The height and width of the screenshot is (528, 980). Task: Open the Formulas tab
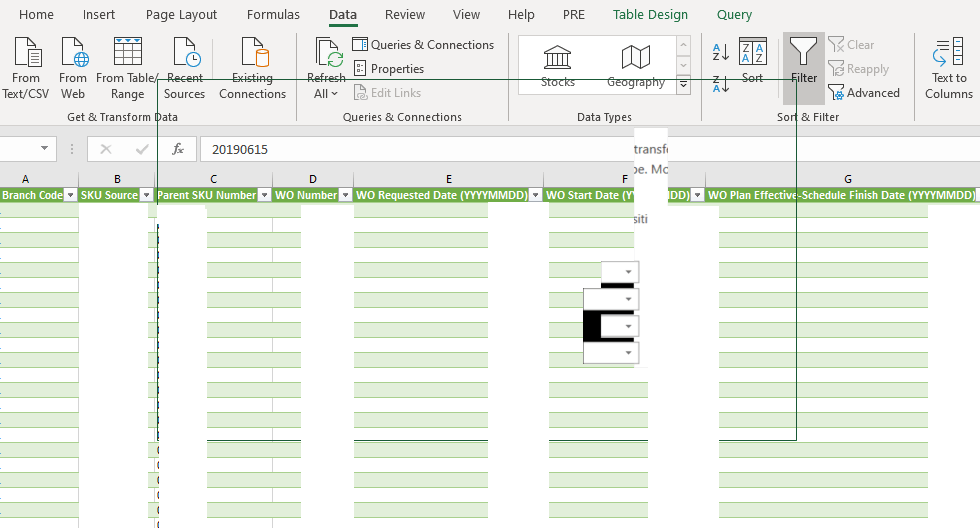point(273,14)
